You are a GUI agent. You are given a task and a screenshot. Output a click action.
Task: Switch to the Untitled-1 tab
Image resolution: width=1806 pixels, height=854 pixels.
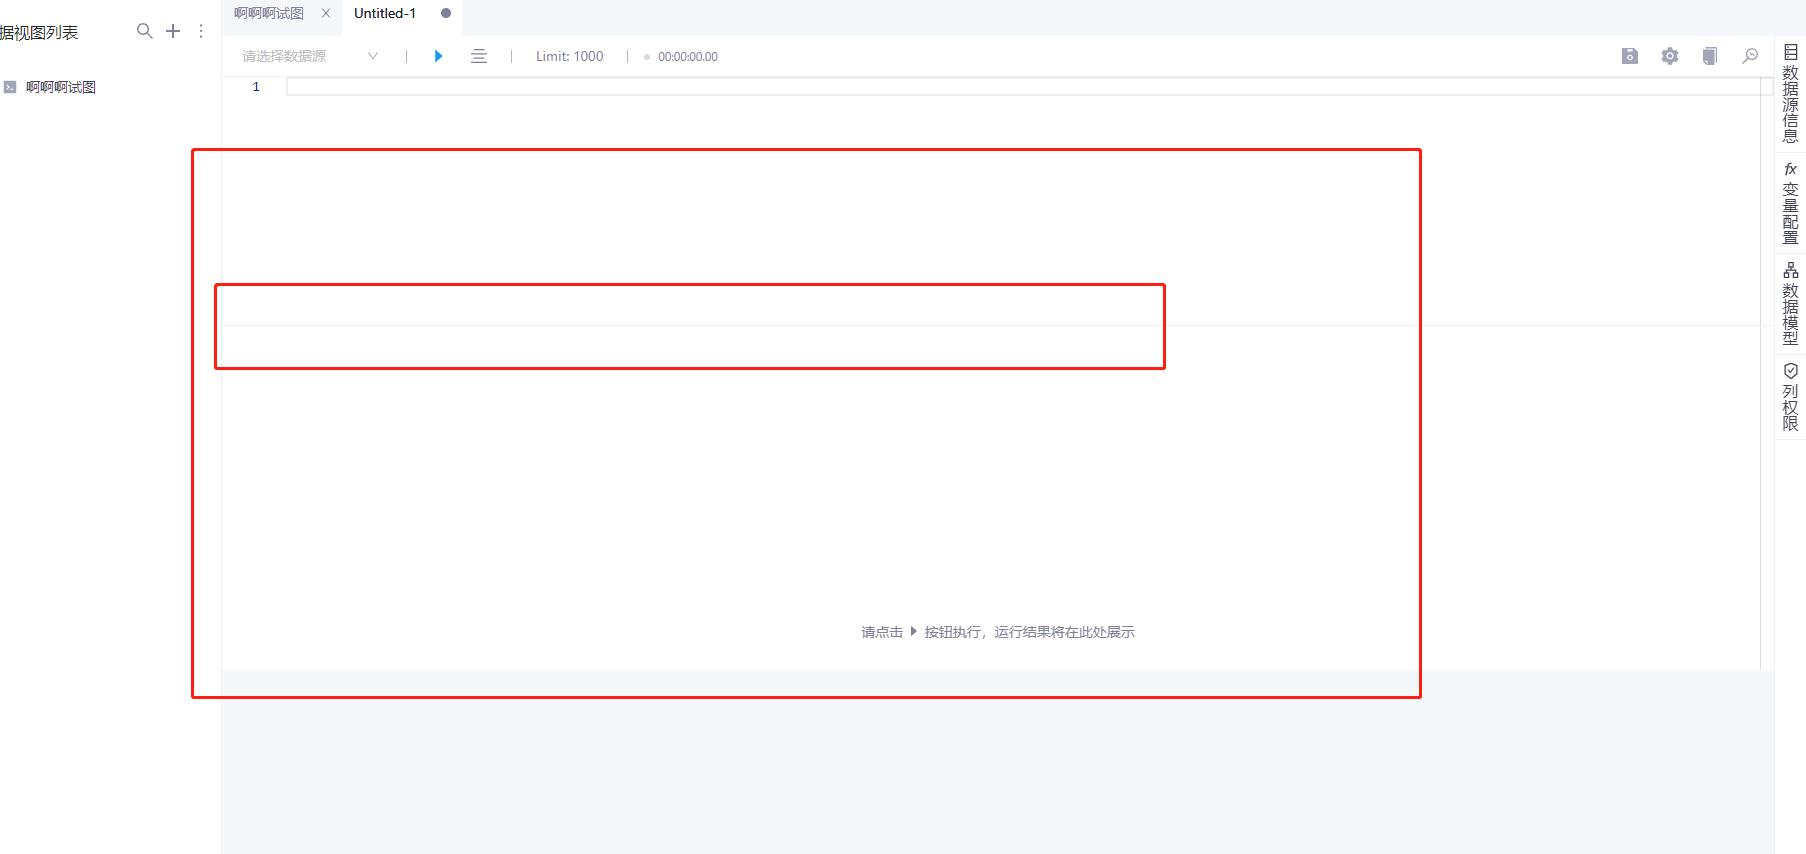click(x=385, y=13)
